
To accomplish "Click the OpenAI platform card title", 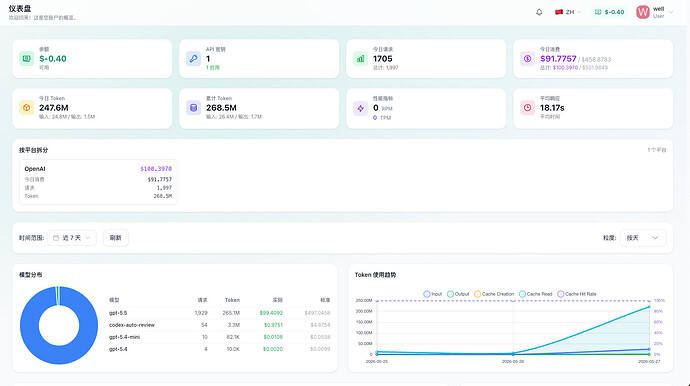I will pyautogui.click(x=35, y=169).
